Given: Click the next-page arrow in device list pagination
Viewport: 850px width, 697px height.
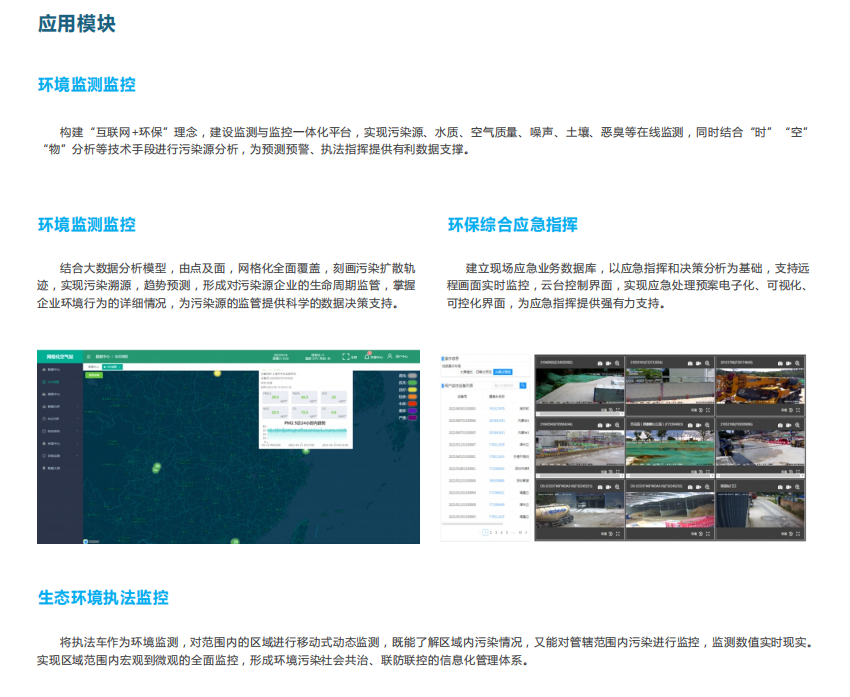Looking at the screenshot, I should point(526,532).
